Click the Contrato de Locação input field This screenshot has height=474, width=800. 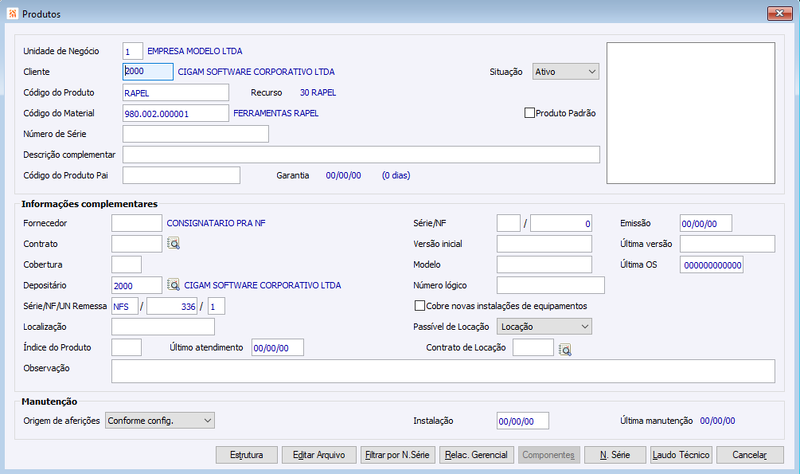click(x=533, y=347)
